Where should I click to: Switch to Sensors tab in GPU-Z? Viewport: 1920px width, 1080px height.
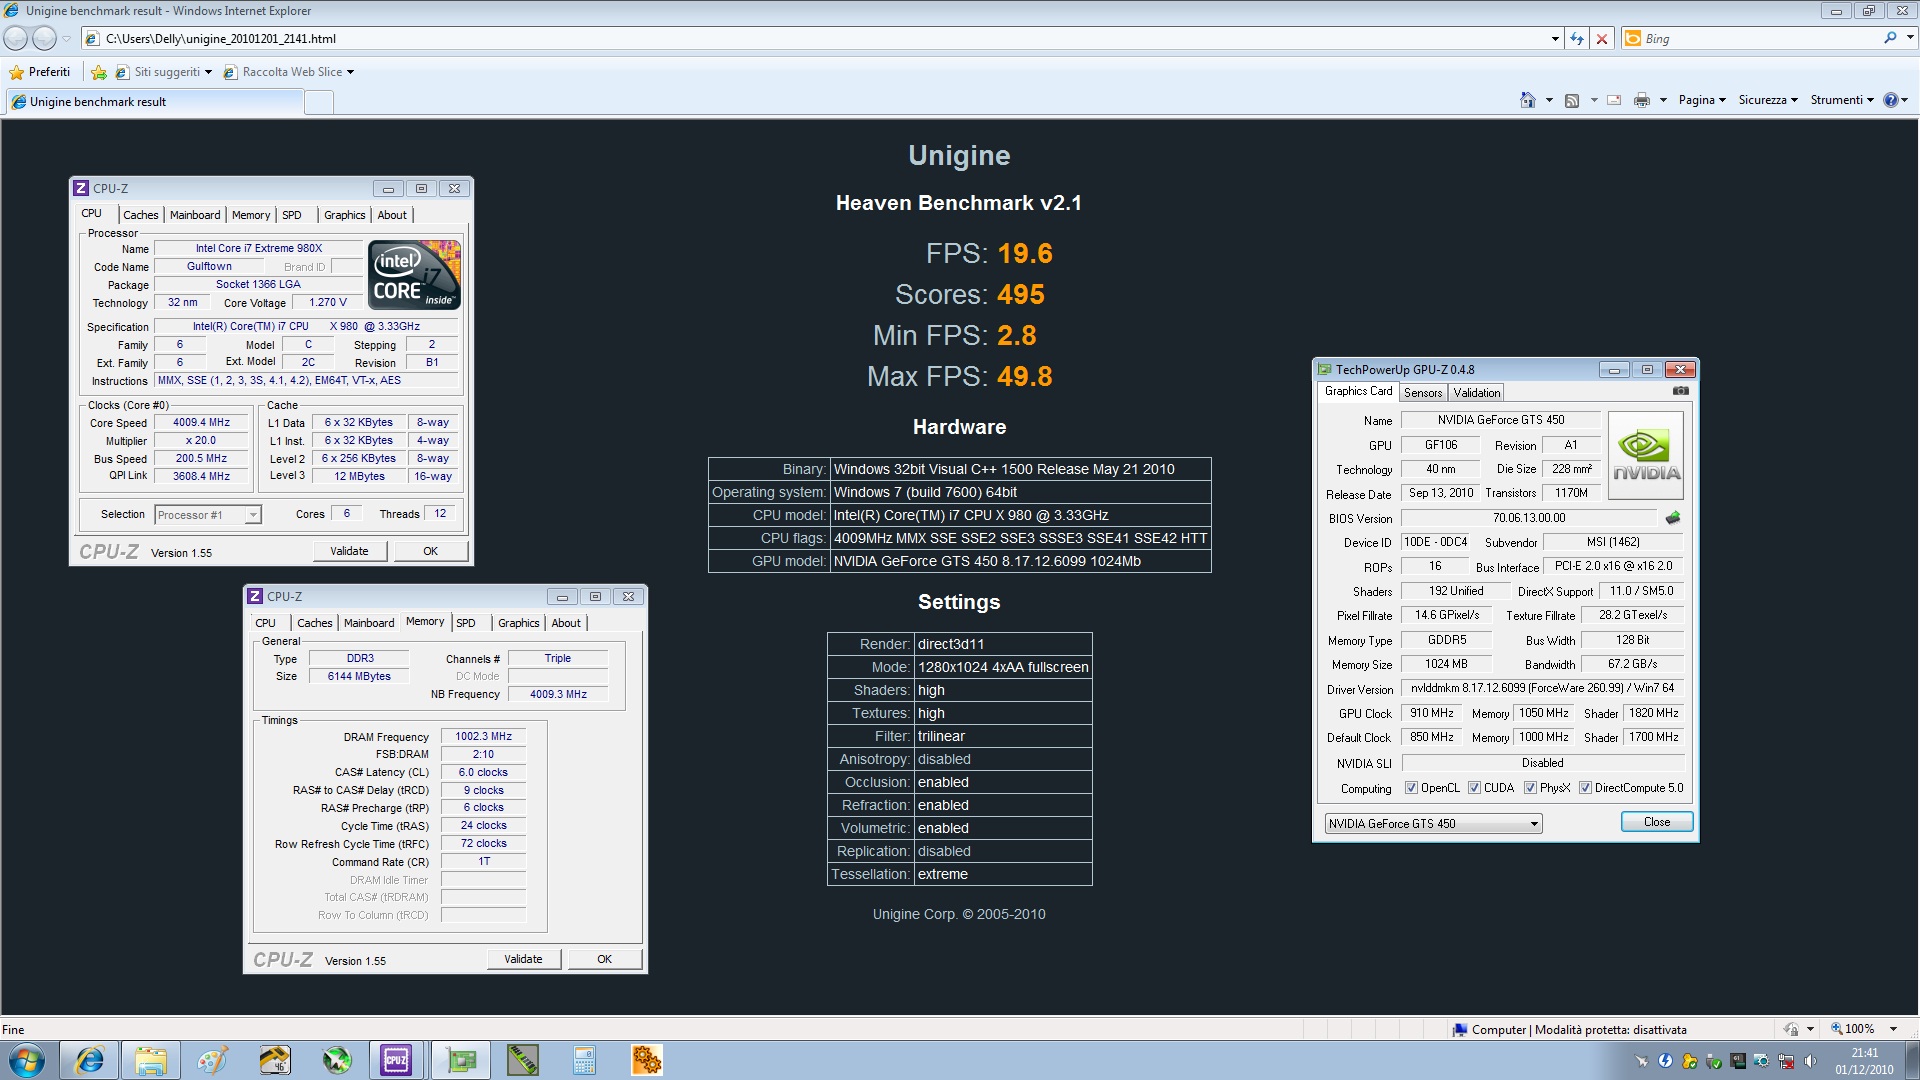(x=1422, y=393)
